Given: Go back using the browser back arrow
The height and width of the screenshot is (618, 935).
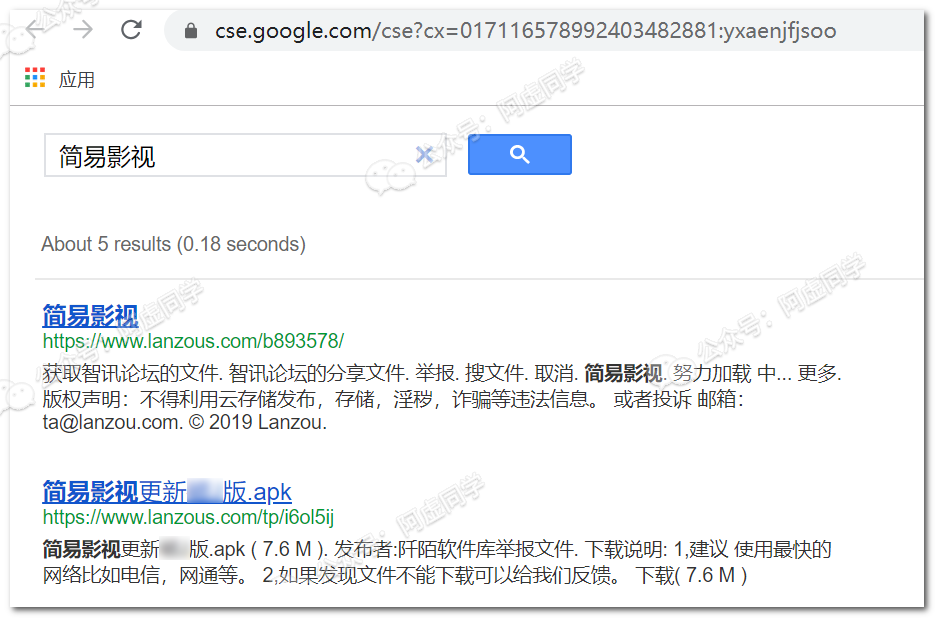Looking at the screenshot, I should coord(34,29).
